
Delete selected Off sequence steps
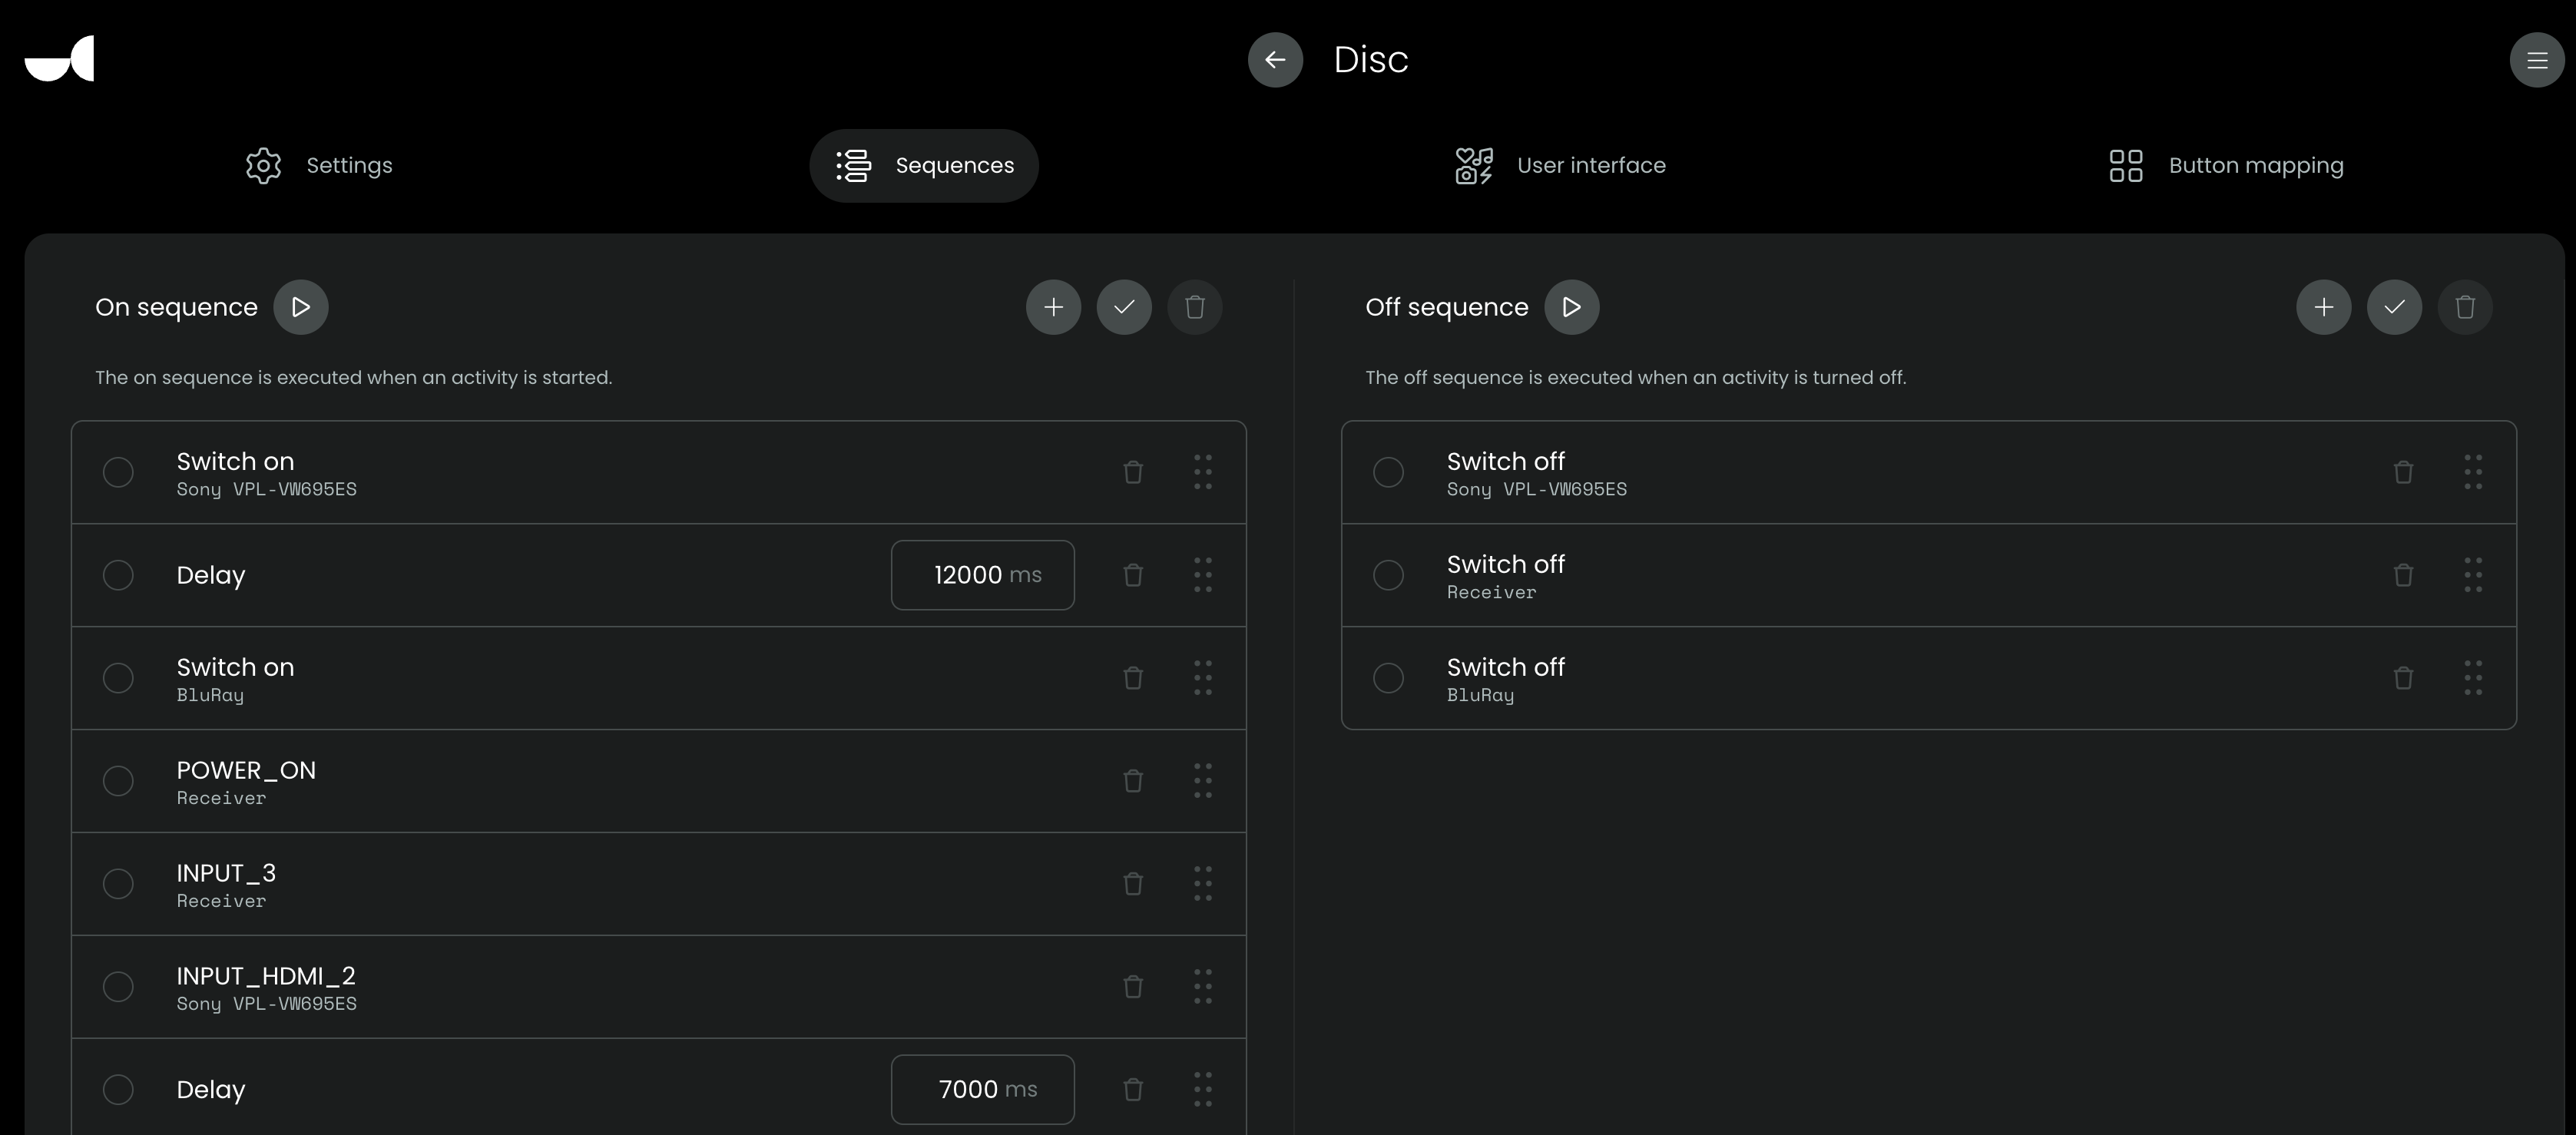tap(2465, 307)
